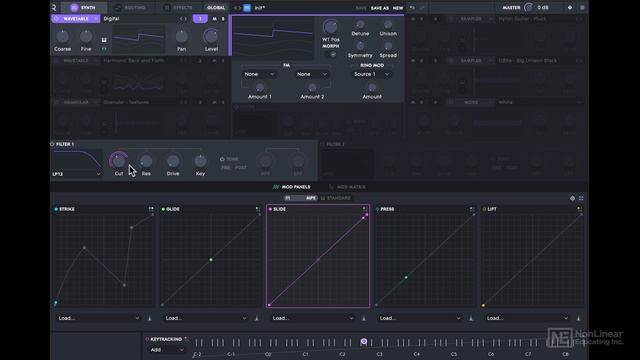Click the Unison knob
This screenshot has width=640, height=360.
pos(388,25)
